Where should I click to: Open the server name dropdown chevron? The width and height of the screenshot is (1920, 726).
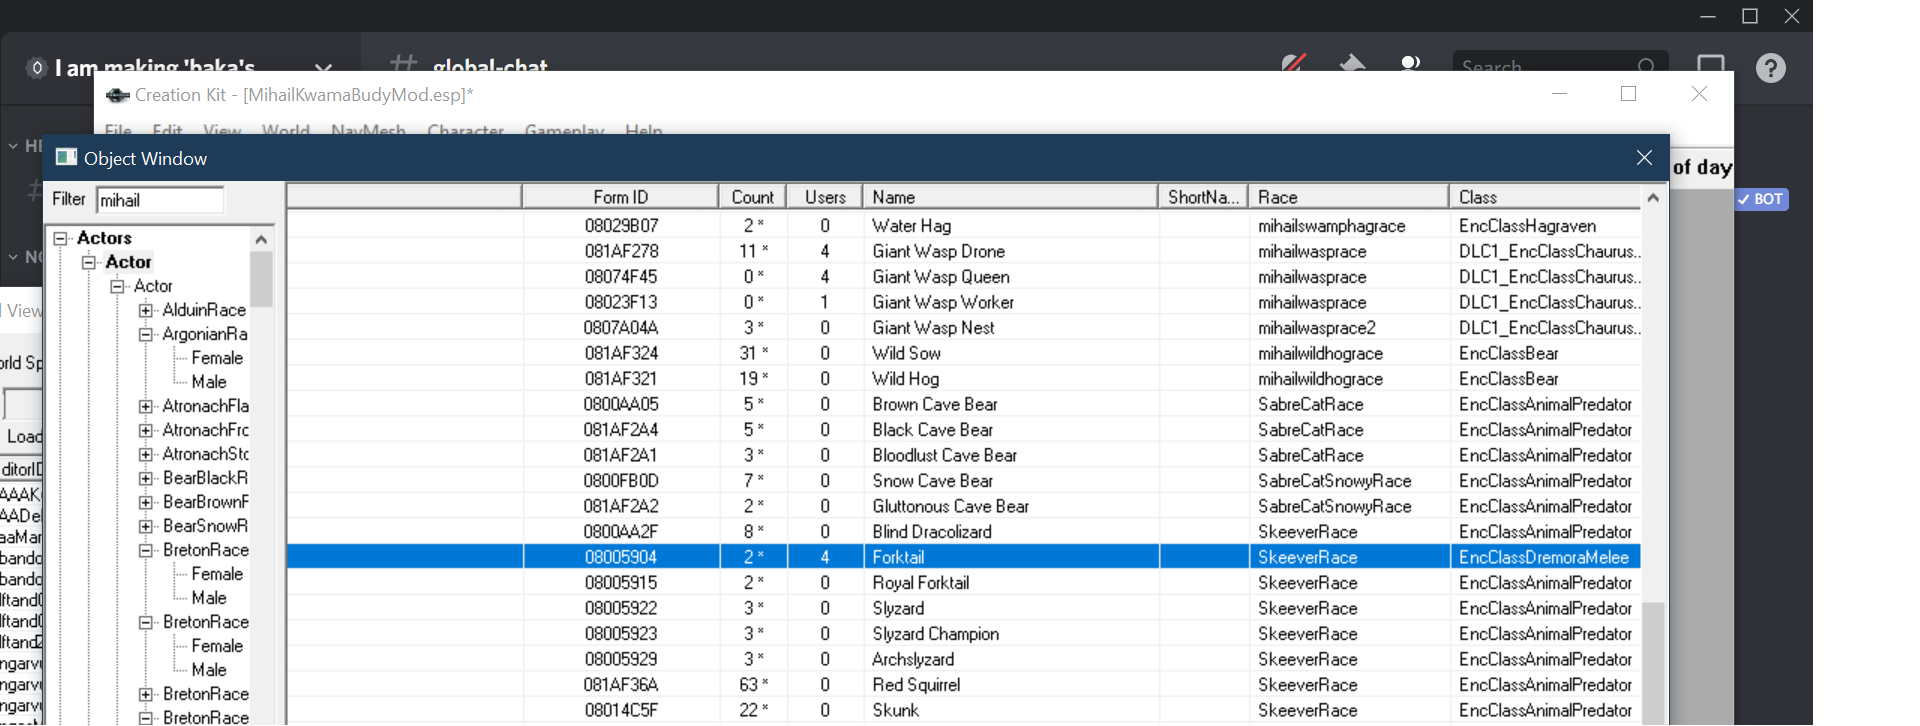pos(323,68)
